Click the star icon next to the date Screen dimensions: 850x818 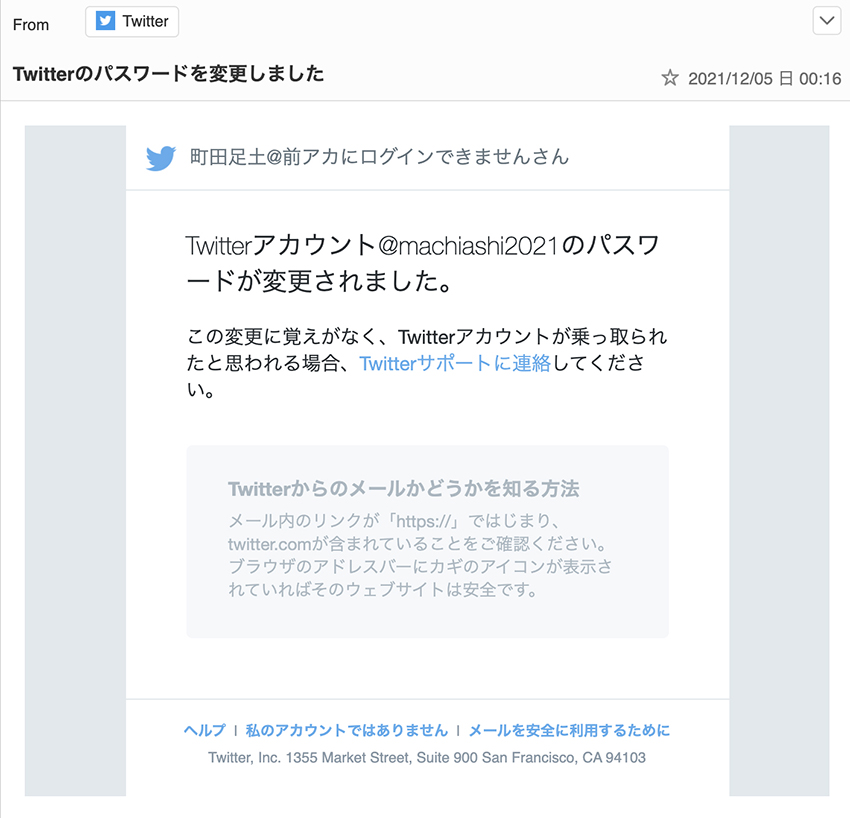[x=669, y=77]
